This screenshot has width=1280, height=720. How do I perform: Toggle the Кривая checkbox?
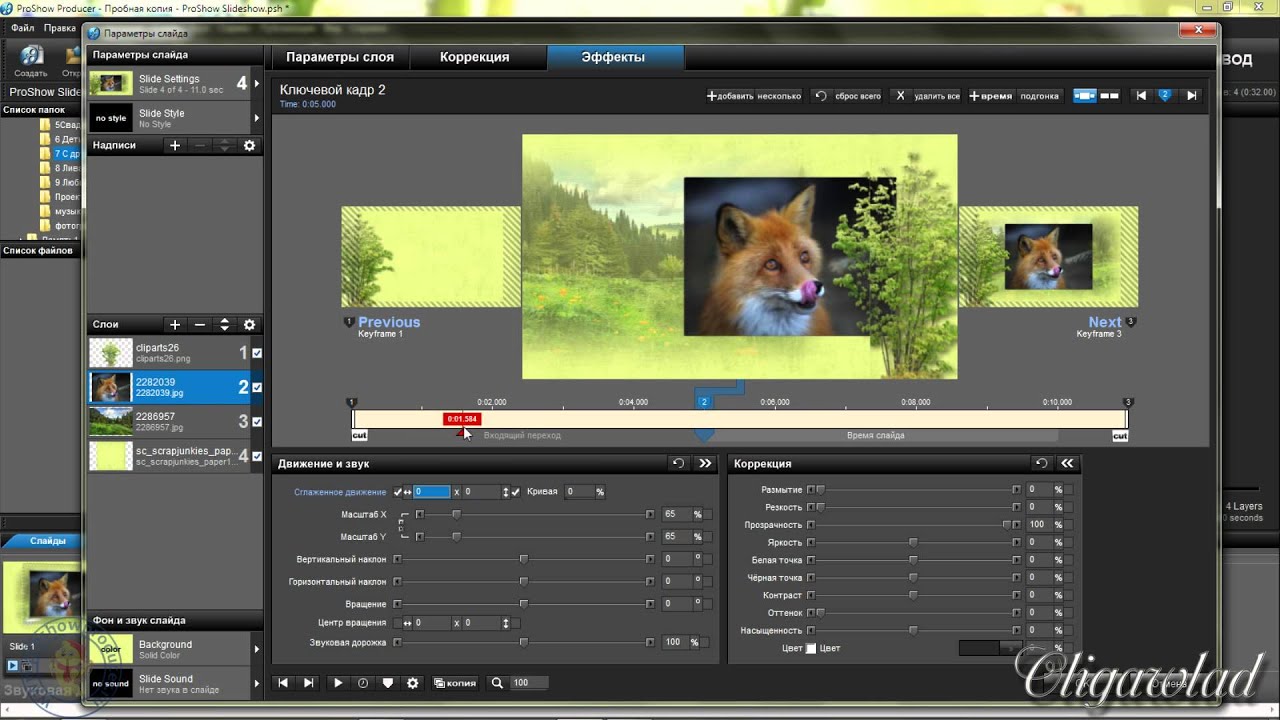pyautogui.click(x=516, y=492)
